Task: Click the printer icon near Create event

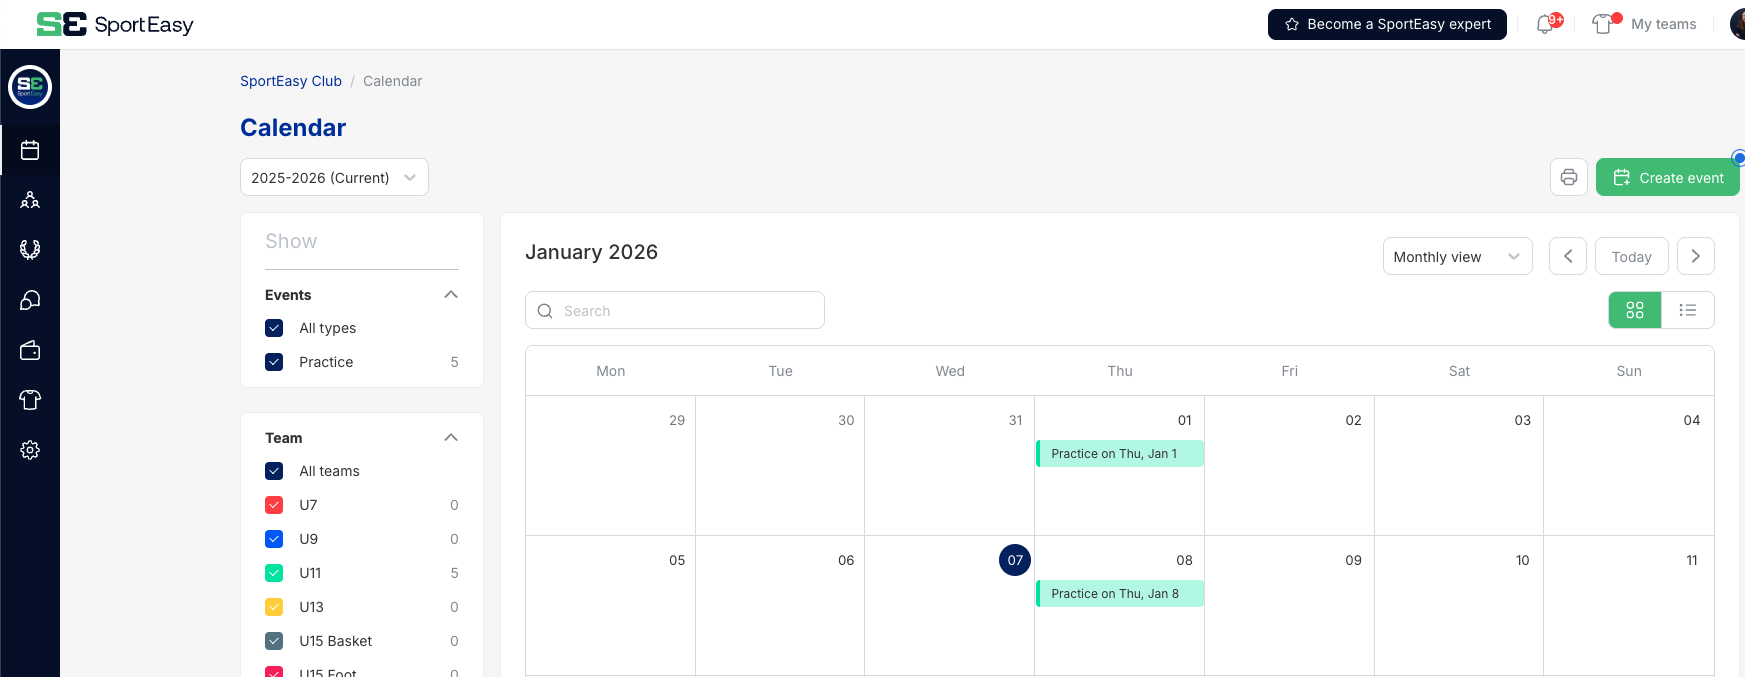Action: [x=1568, y=177]
